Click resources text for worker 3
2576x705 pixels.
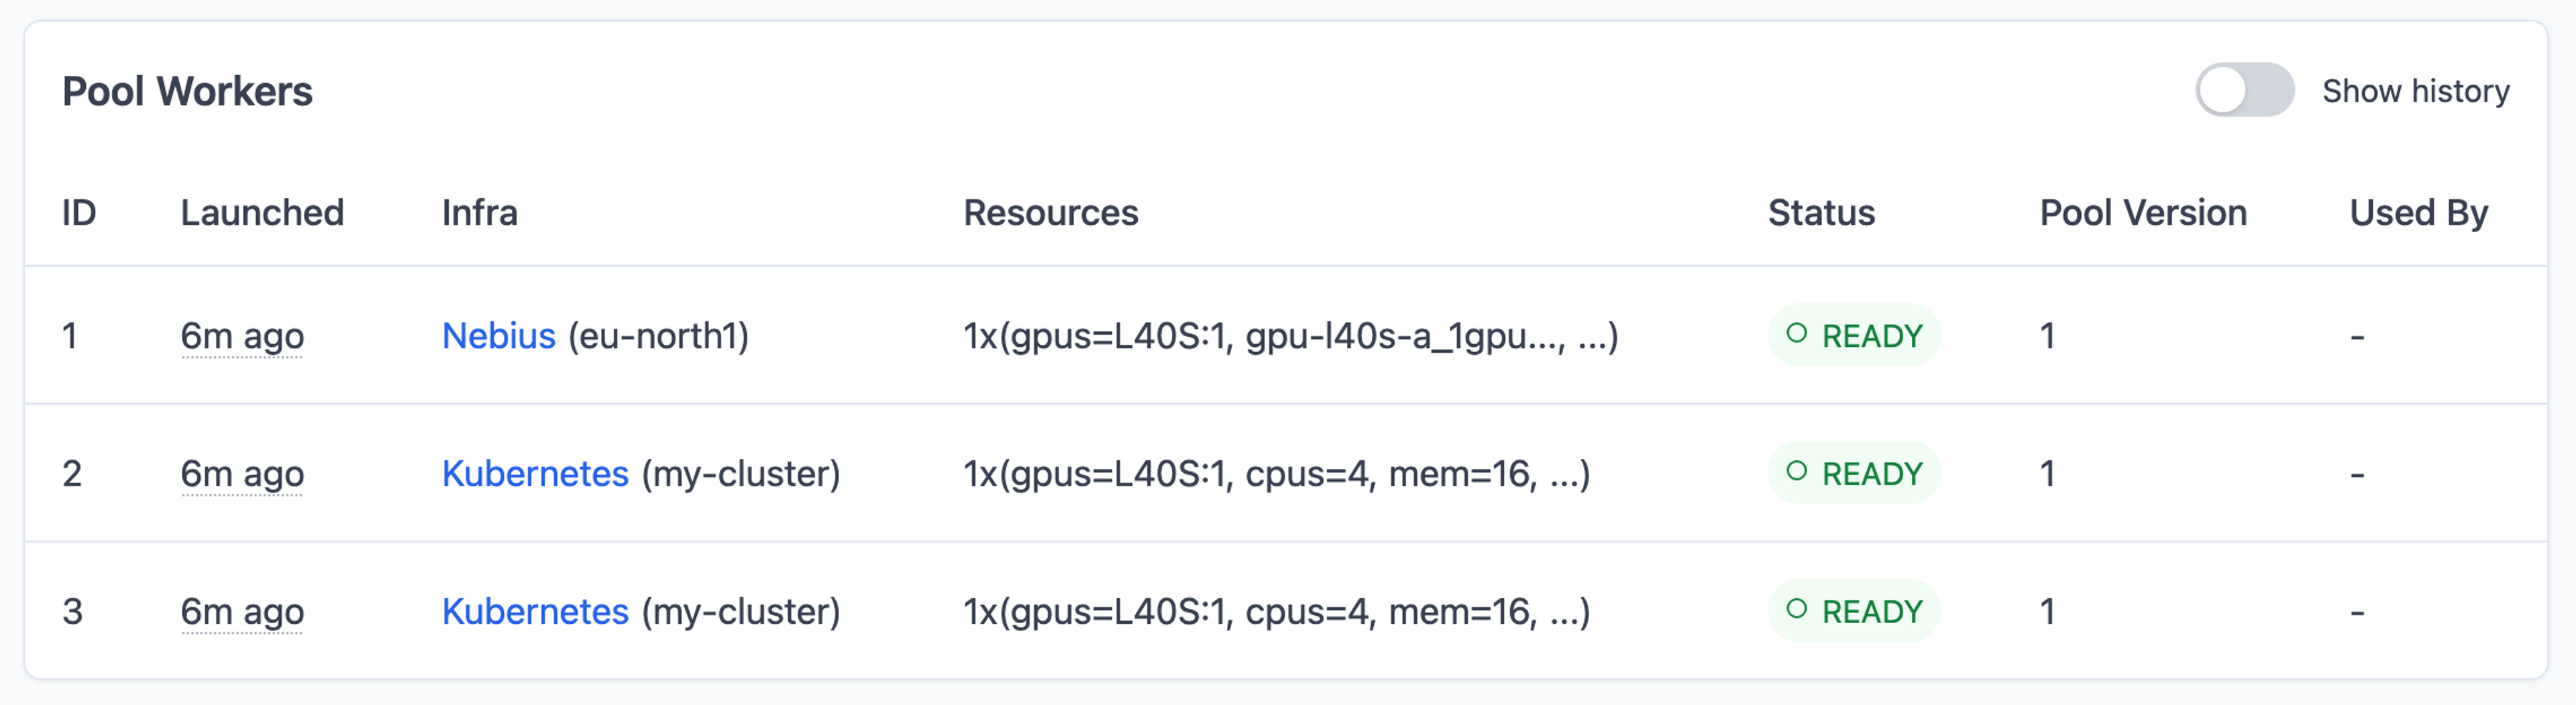(1276, 612)
